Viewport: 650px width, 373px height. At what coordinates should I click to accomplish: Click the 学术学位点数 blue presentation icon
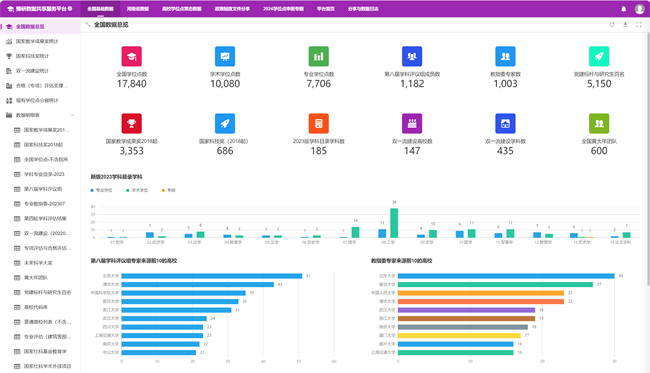[225, 56]
